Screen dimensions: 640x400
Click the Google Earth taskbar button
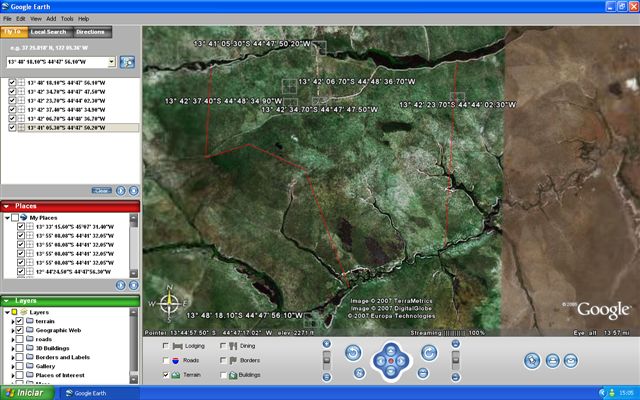coord(98,393)
